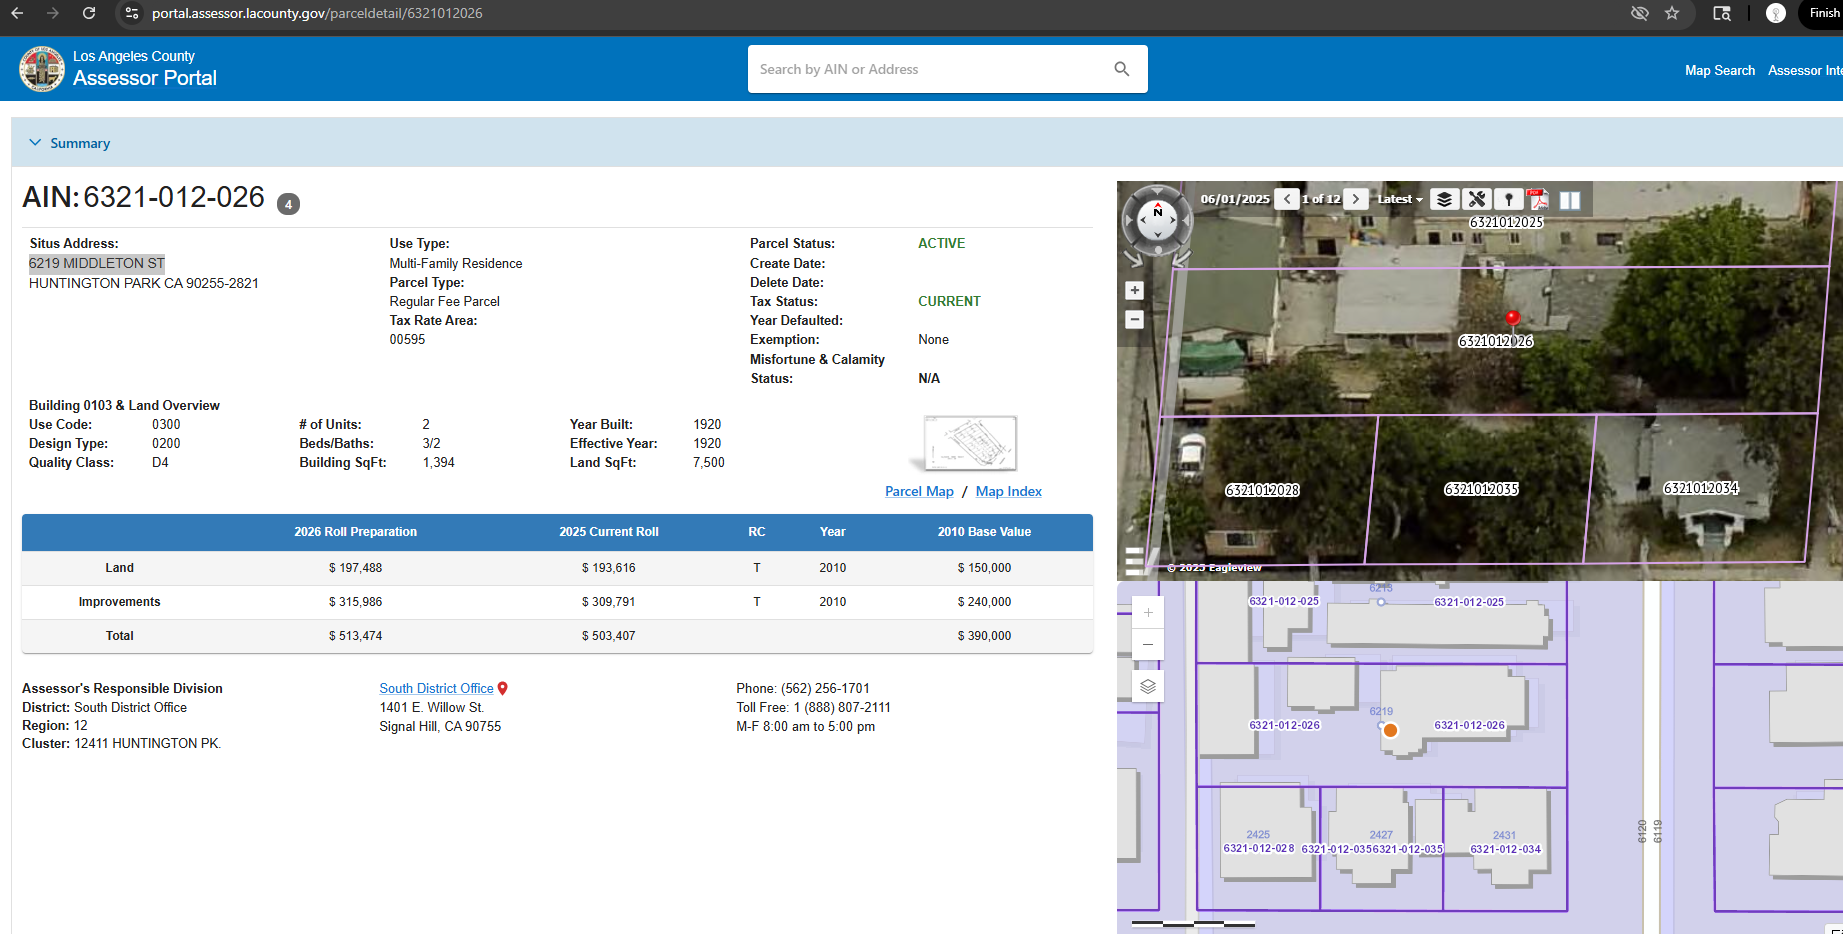This screenshot has width=1843, height=934.
Task: Export aerial view with the PDF icon
Action: (1539, 200)
